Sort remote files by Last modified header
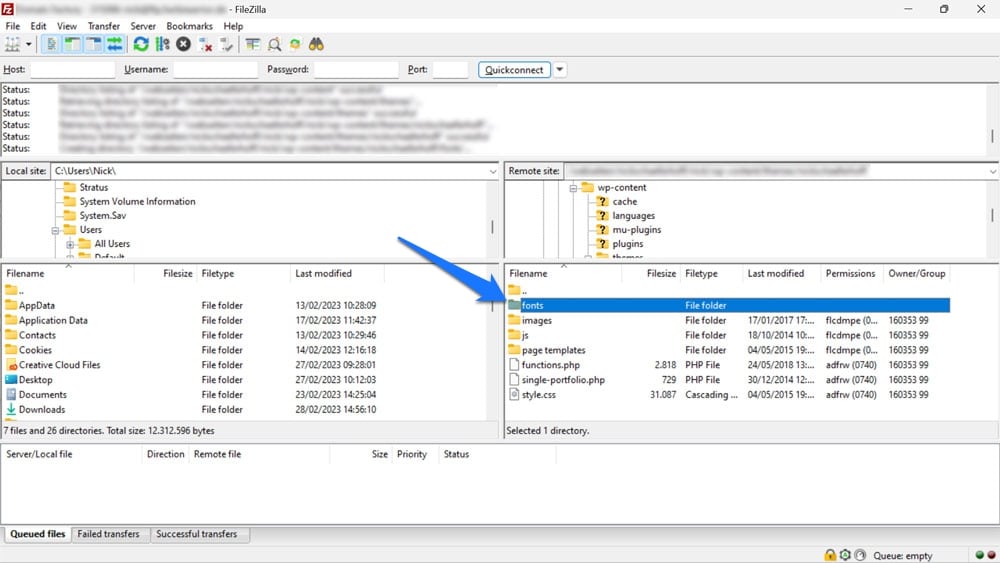 tap(776, 273)
